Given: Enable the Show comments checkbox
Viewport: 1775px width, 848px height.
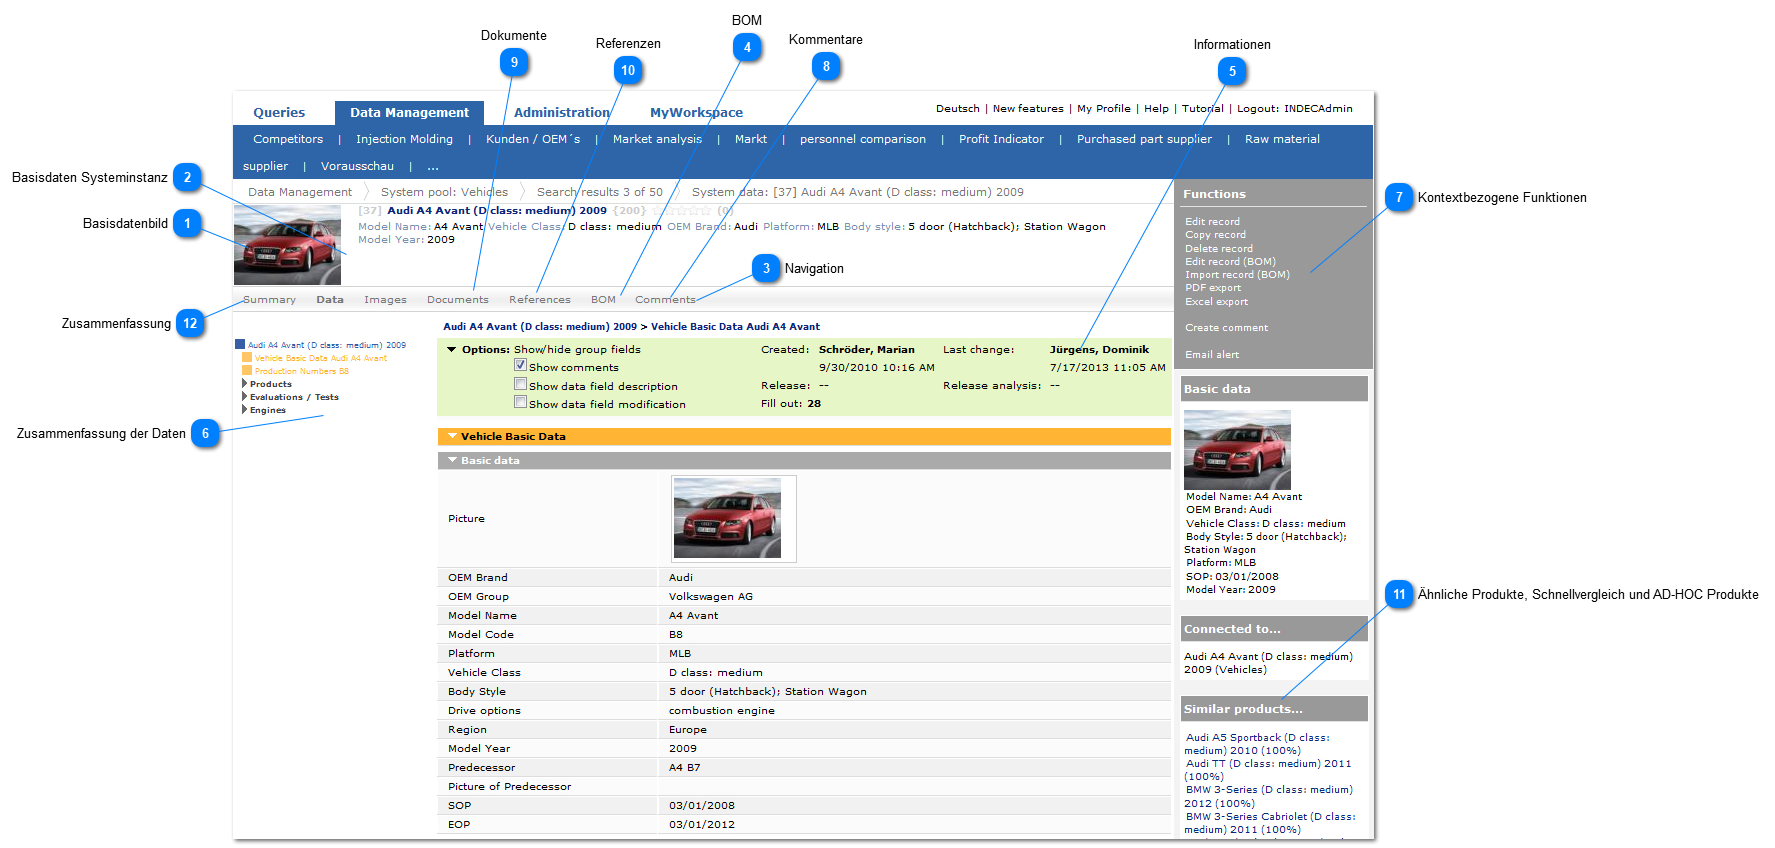Looking at the screenshot, I should point(520,366).
